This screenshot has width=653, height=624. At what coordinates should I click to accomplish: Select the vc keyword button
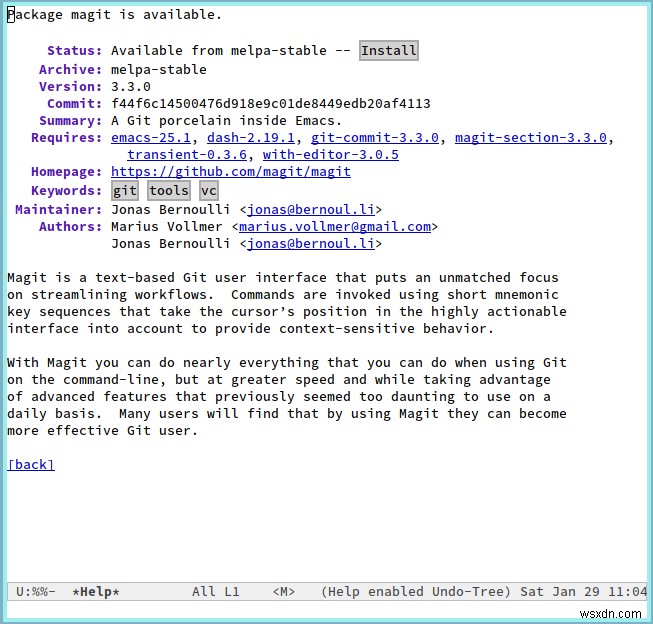coord(209,190)
